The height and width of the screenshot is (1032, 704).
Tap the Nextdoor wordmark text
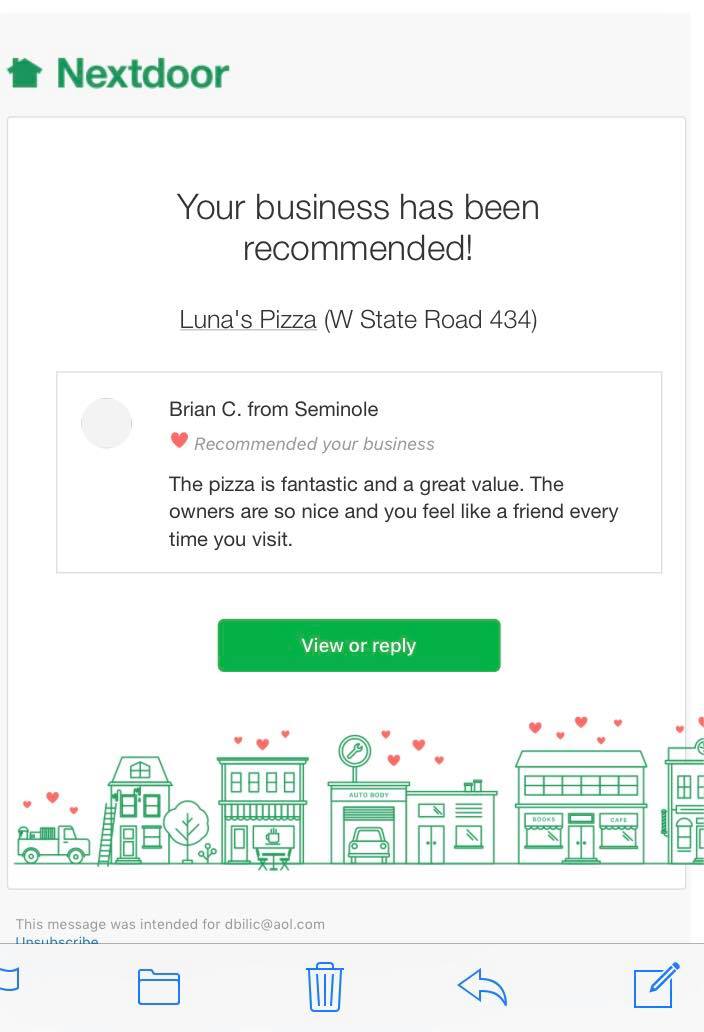pyautogui.click(x=143, y=73)
